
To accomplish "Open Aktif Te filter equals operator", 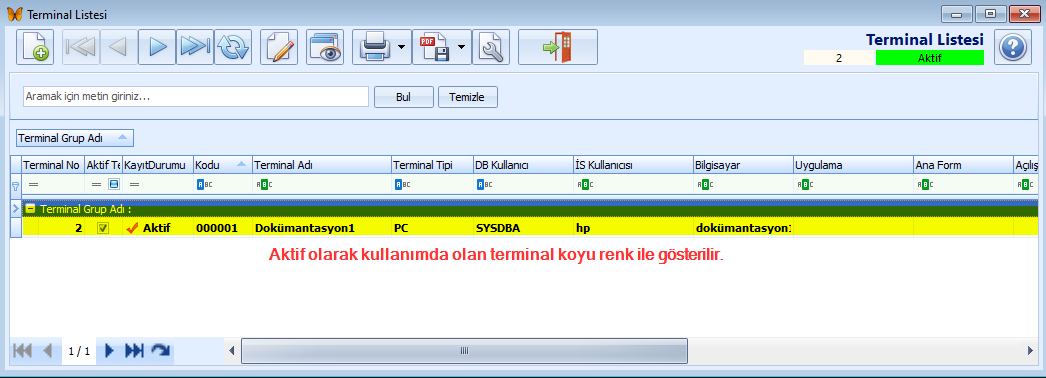I will pyautogui.click(x=96, y=184).
